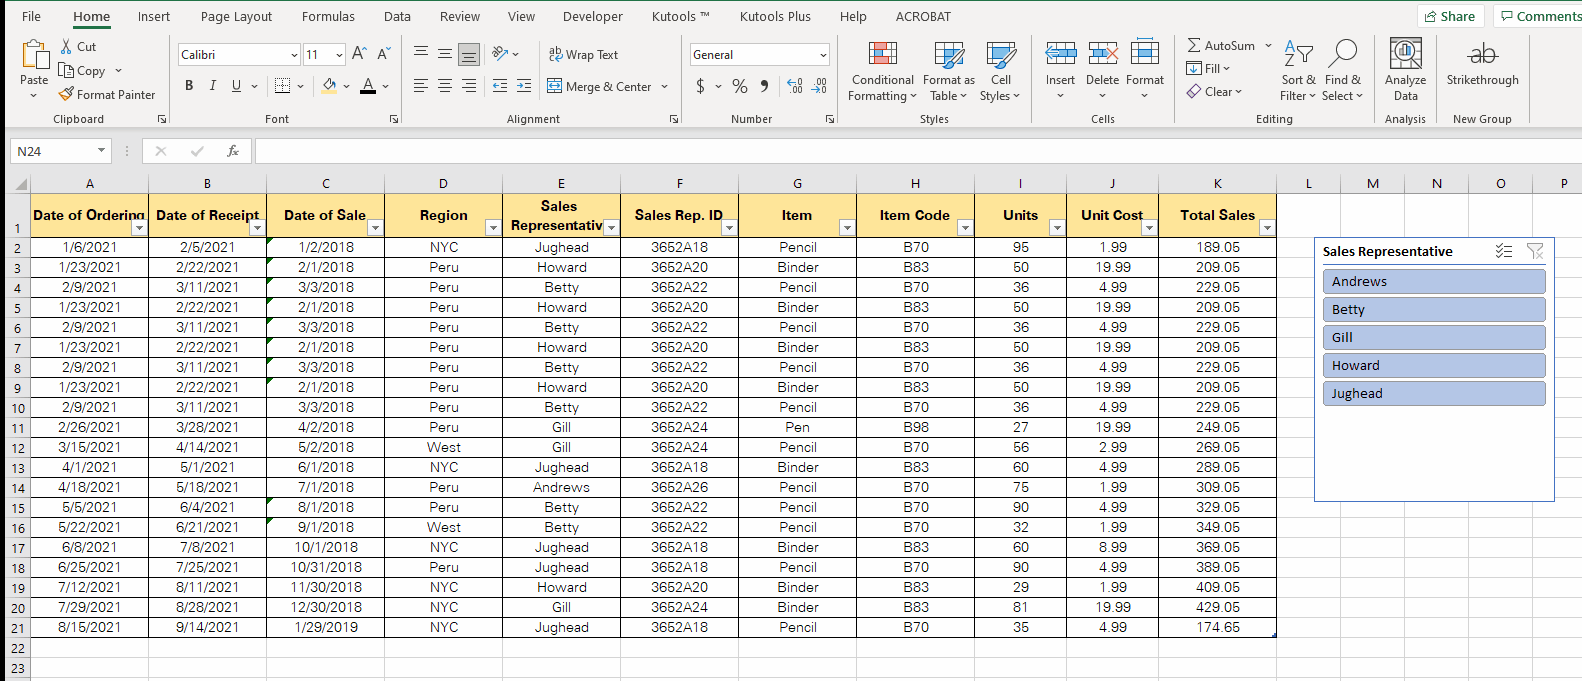
Task: Click the Strikethrough icon
Action: pyautogui.click(x=1482, y=55)
